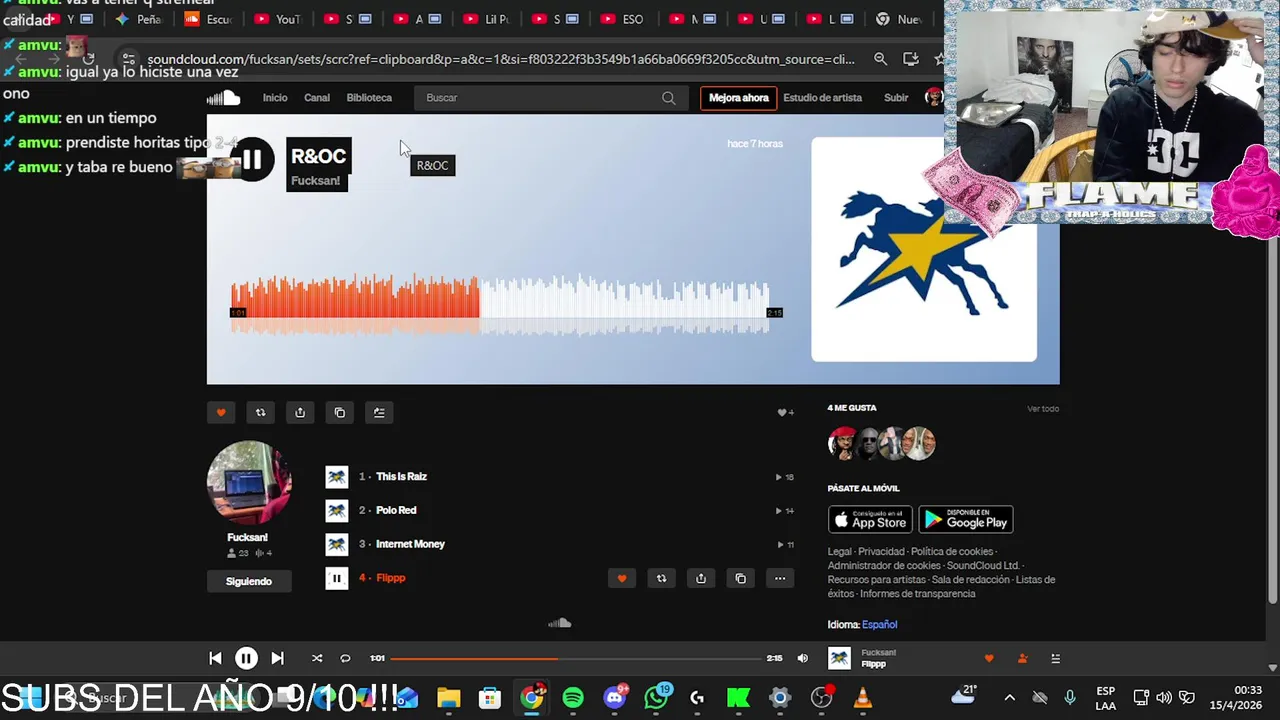The height and width of the screenshot is (720, 1280).
Task: Like the current track in the player bar
Action: [989, 658]
